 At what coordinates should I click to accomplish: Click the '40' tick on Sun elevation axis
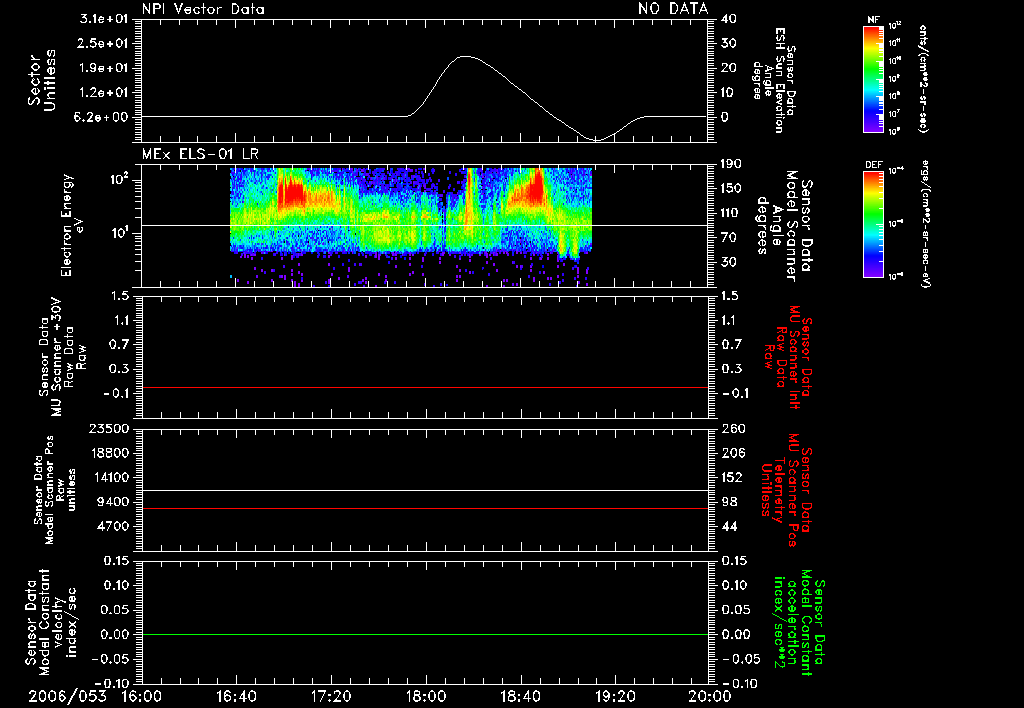tap(729, 19)
